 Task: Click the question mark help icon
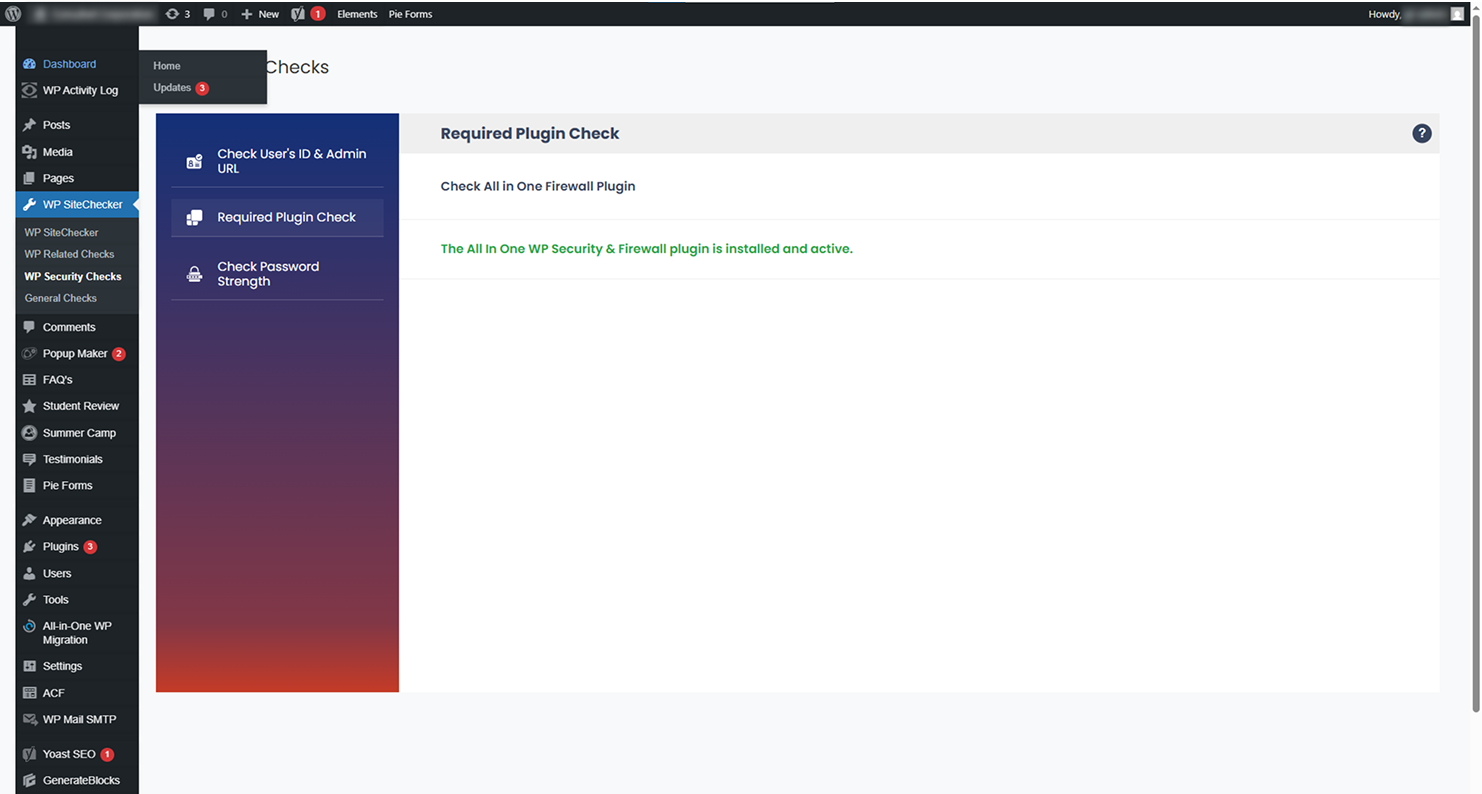pyautogui.click(x=1421, y=134)
